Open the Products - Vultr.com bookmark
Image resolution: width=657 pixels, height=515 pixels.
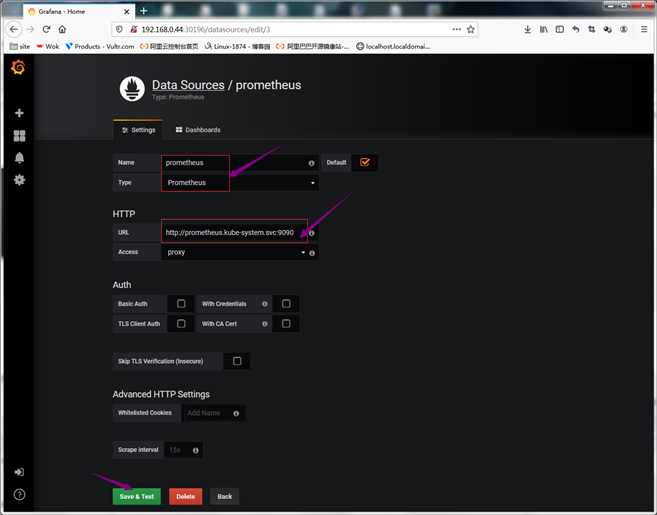pos(100,47)
